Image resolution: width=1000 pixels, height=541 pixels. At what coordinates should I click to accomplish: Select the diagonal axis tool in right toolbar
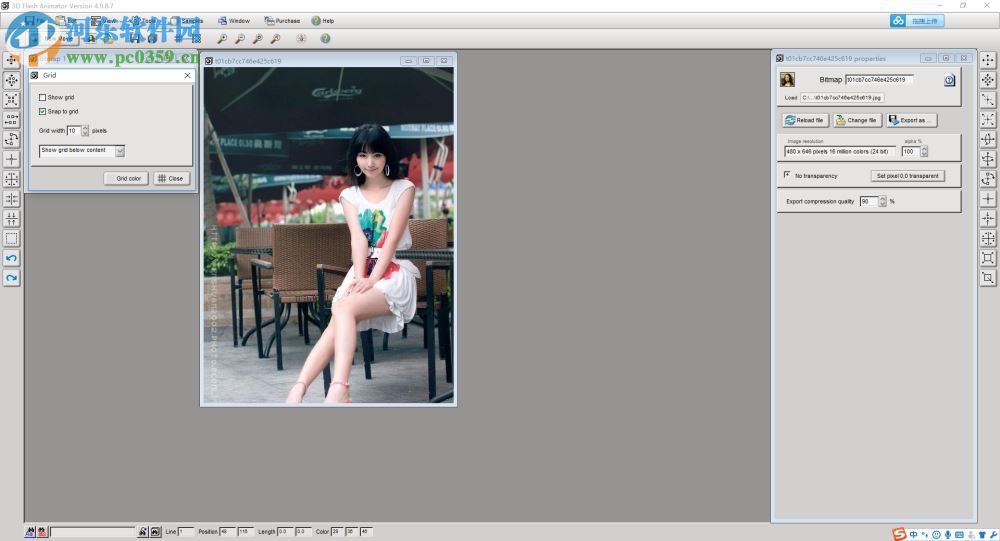(x=988, y=100)
